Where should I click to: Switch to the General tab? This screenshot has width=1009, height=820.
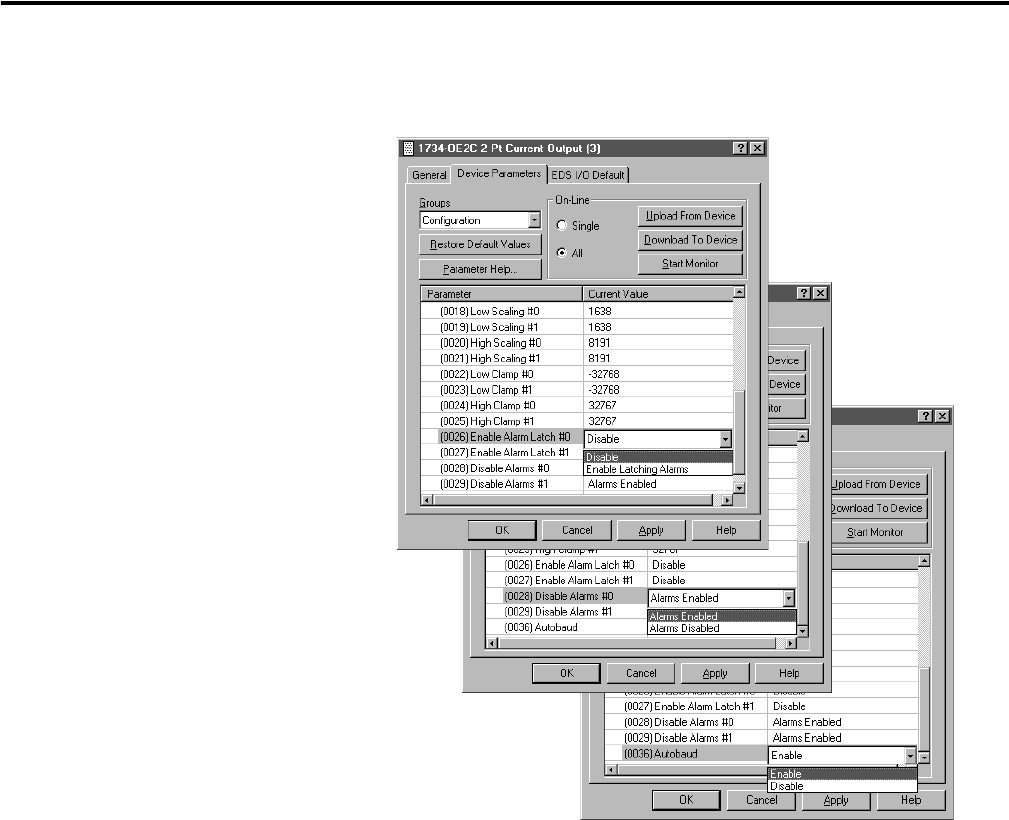(x=429, y=175)
